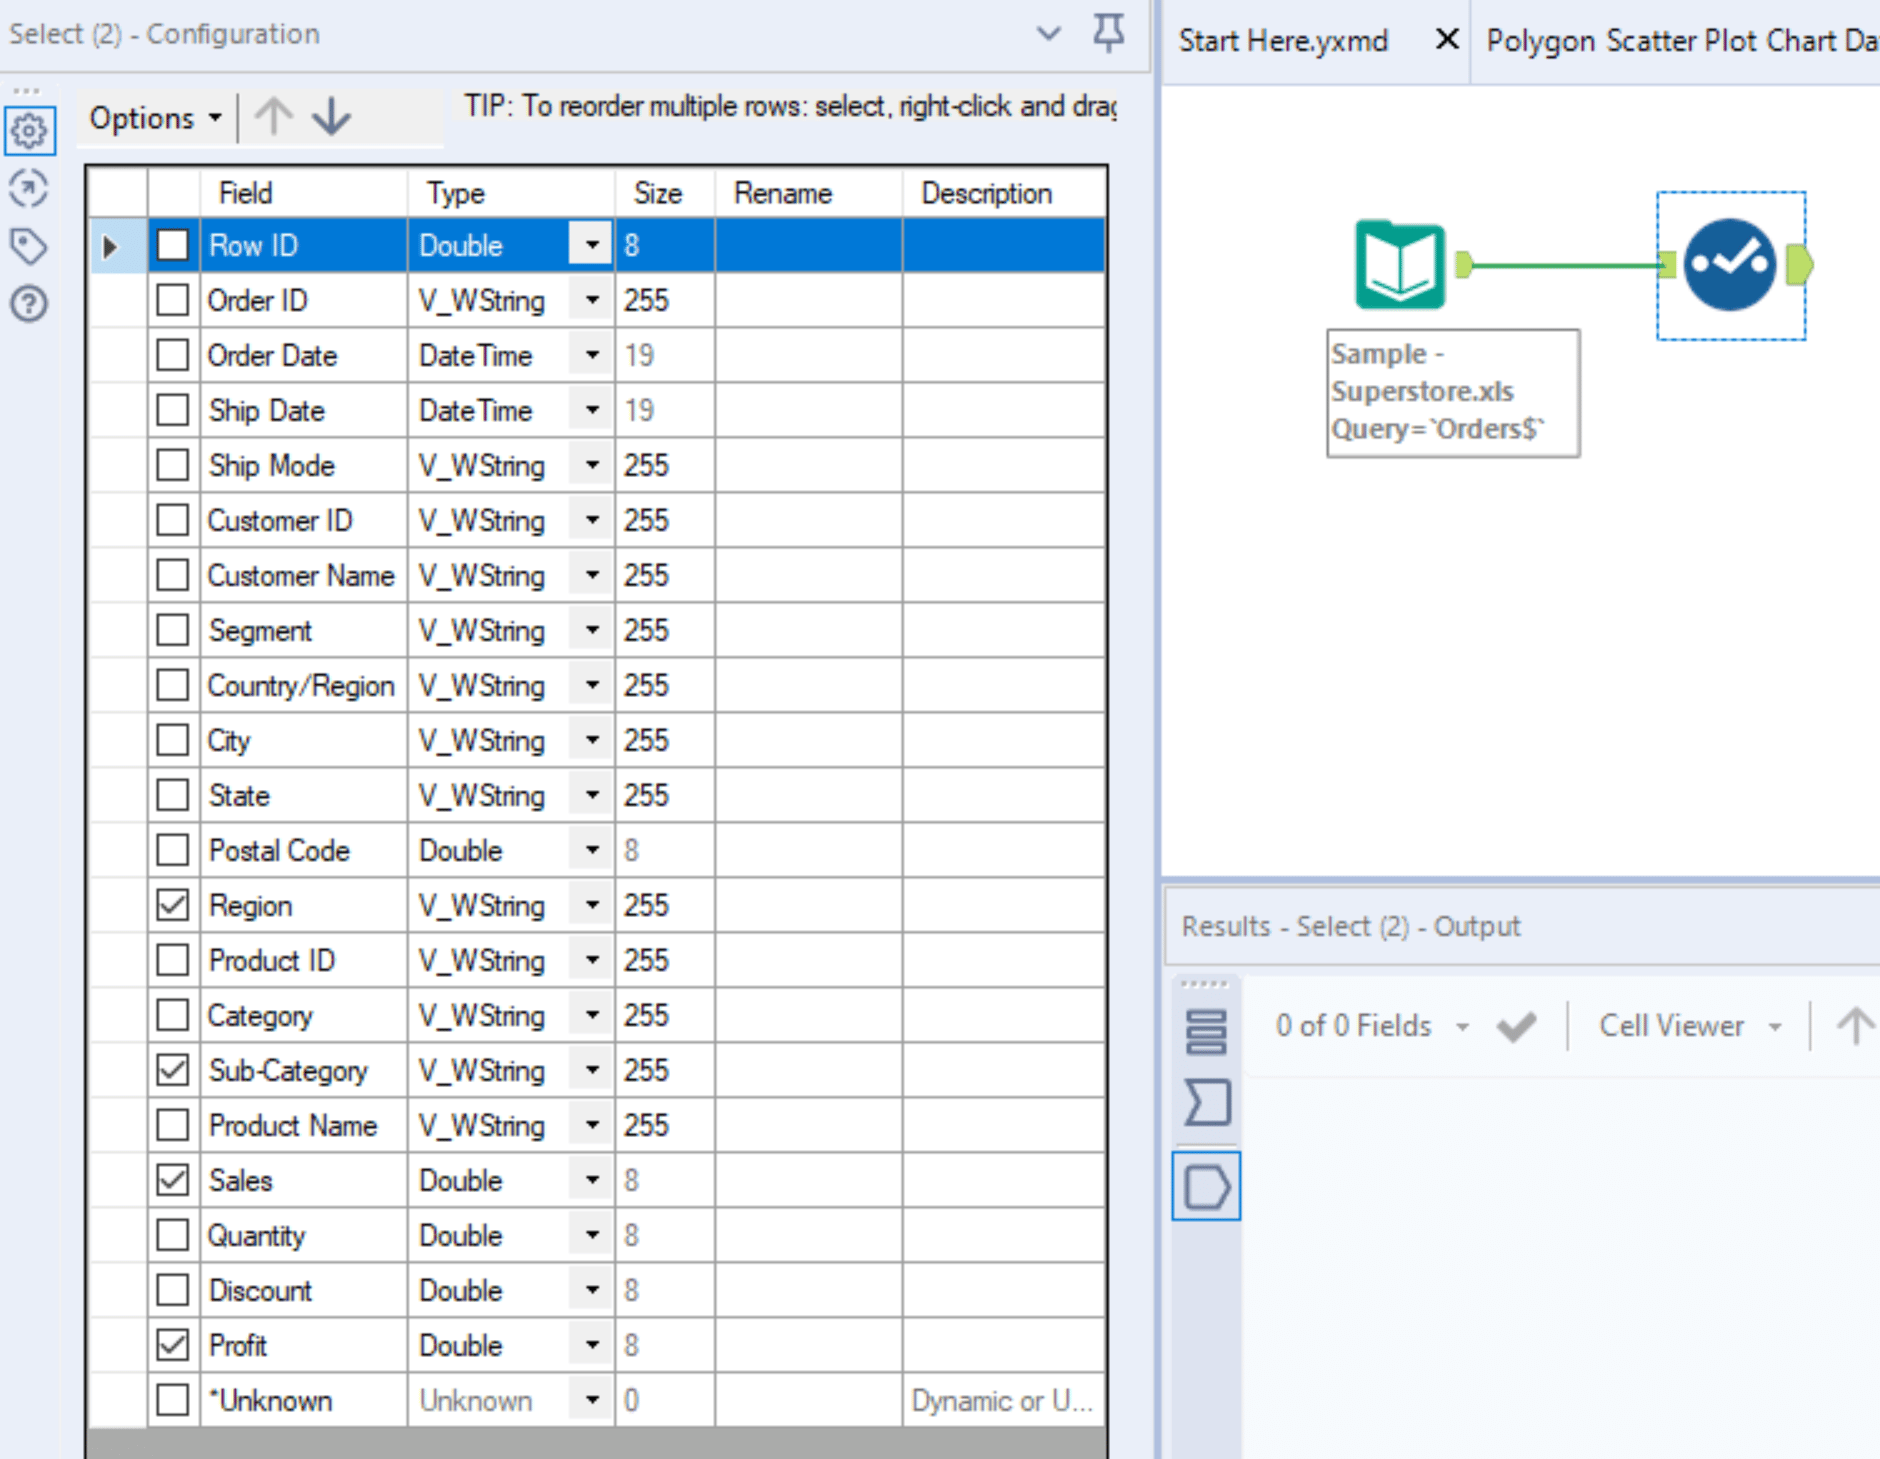Check the *Unknown field checkbox
Image resolution: width=1880 pixels, height=1459 pixels.
[x=173, y=1400]
